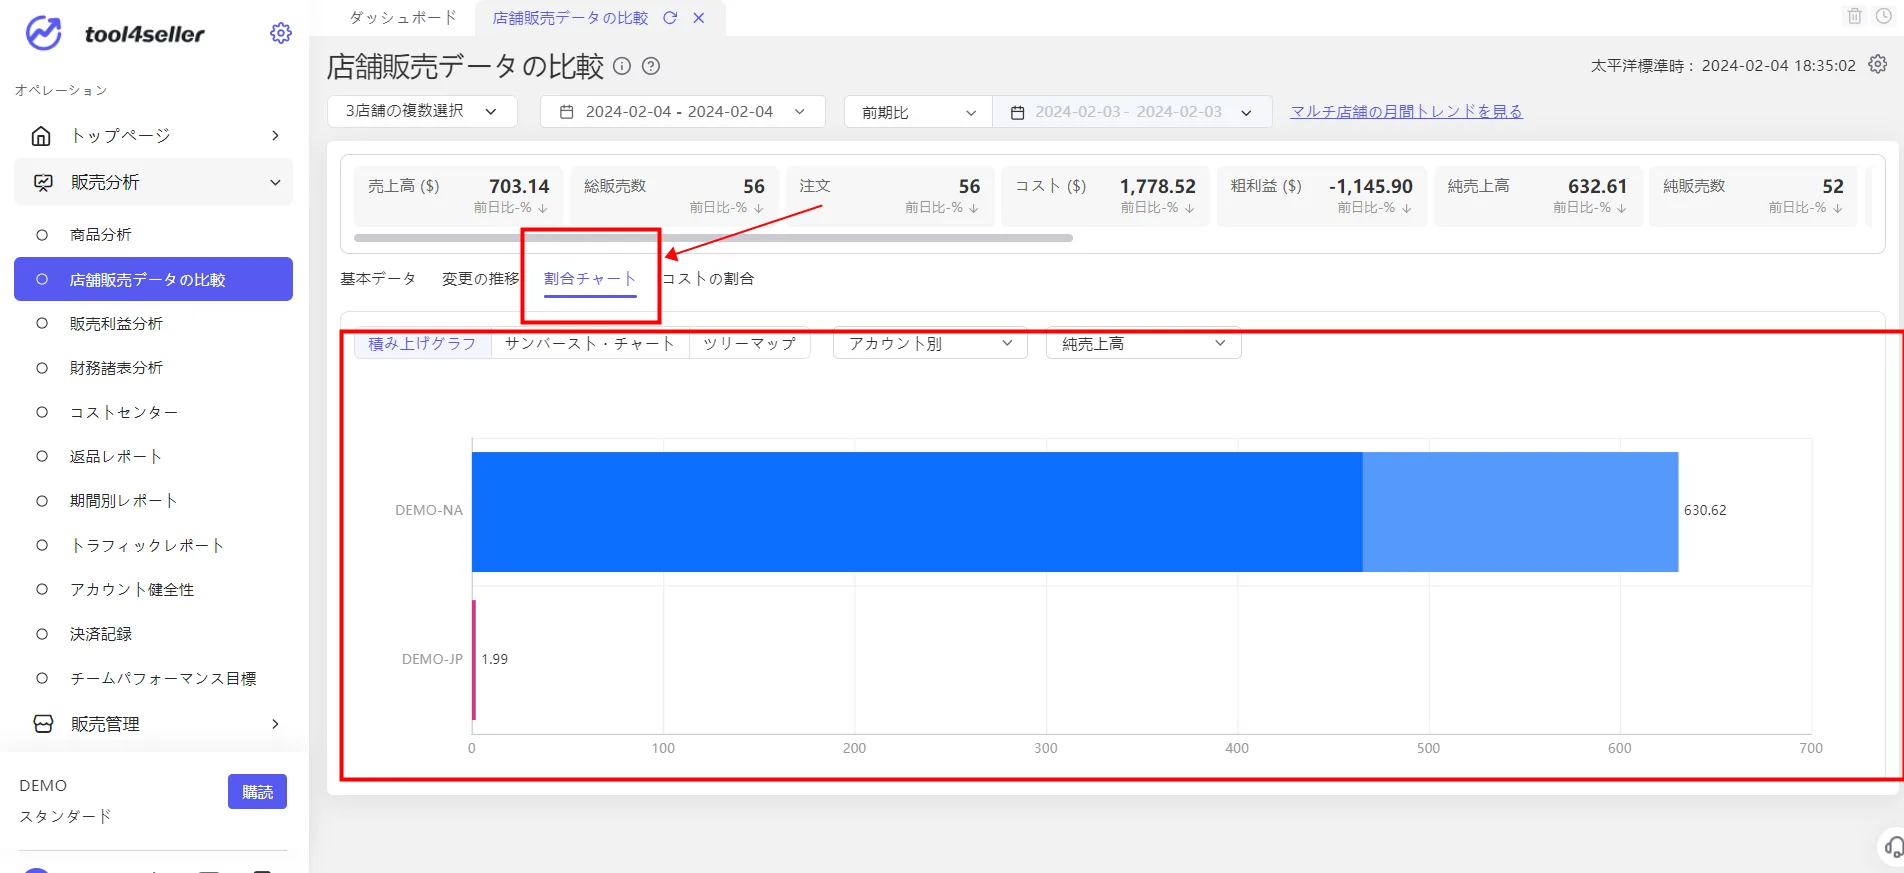This screenshot has height=873, width=1904.
Task: Click マルチ店舗の月間トレンドを見る link
Action: pyautogui.click(x=1406, y=111)
